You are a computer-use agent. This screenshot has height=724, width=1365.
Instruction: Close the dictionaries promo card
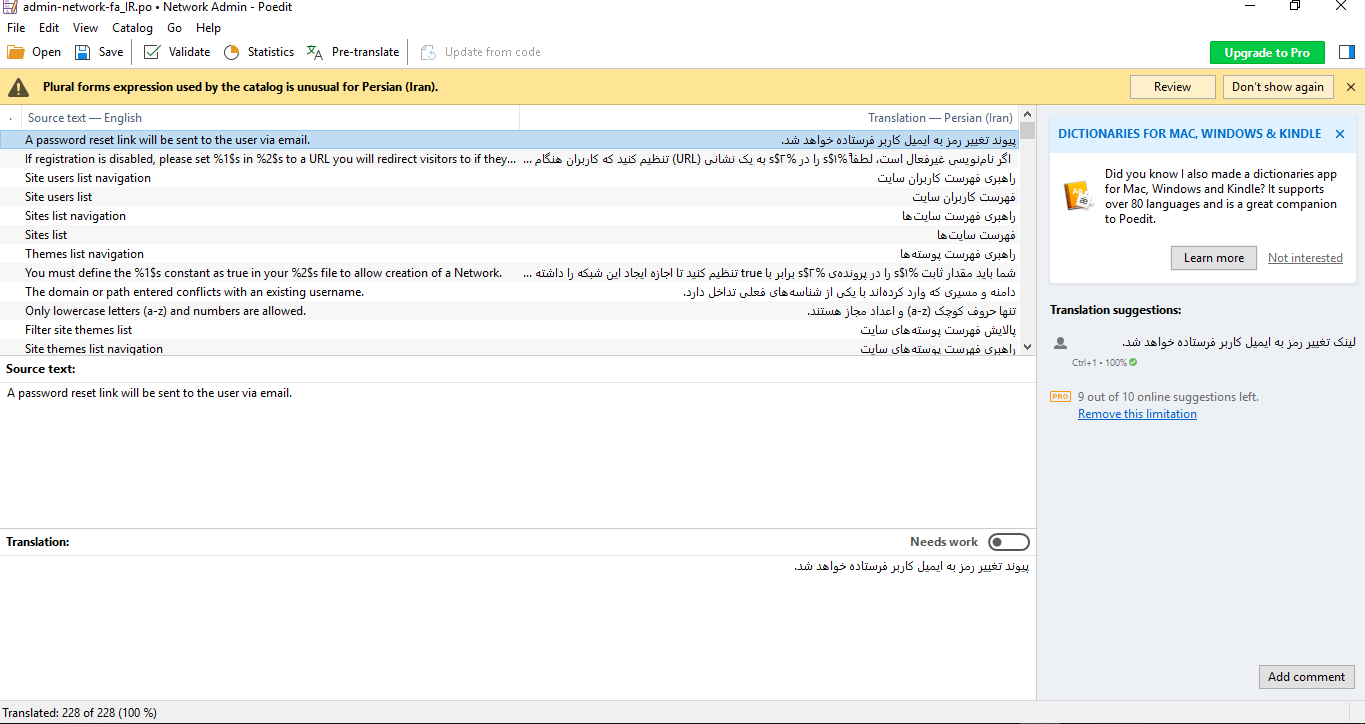(x=1340, y=134)
